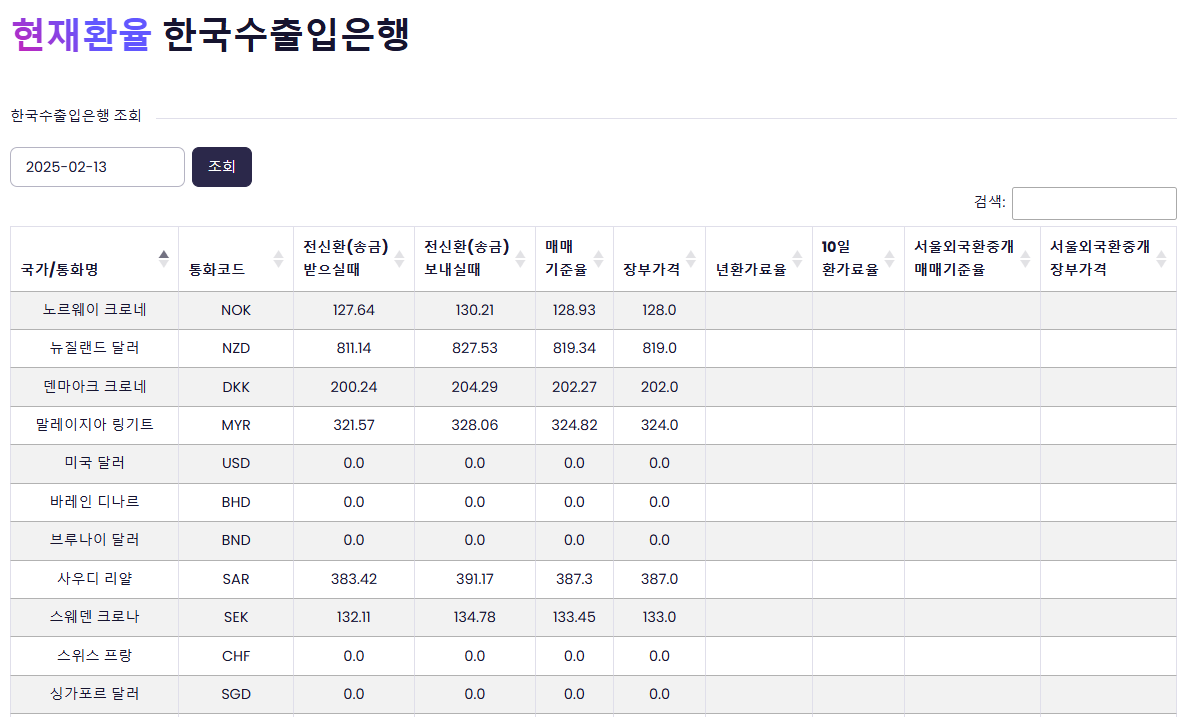Click the USD currency code
This screenshot has height=717, width=1181.
click(236, 464)
